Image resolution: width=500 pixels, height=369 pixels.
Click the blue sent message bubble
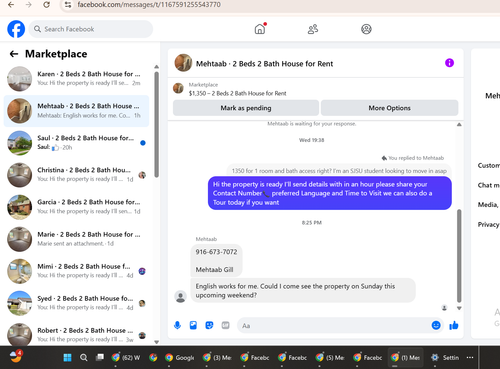330,193
